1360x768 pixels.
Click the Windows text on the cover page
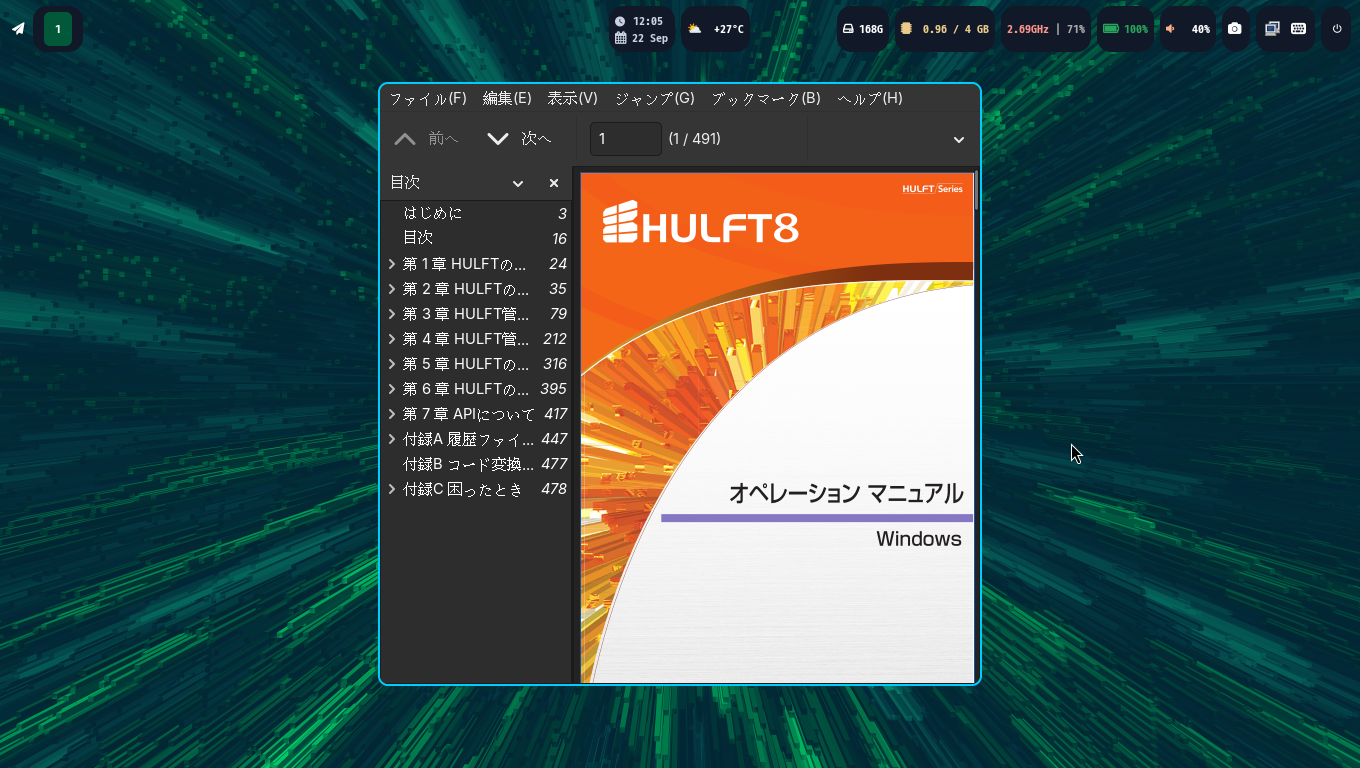pyautogui.click(x=919, y=539)
